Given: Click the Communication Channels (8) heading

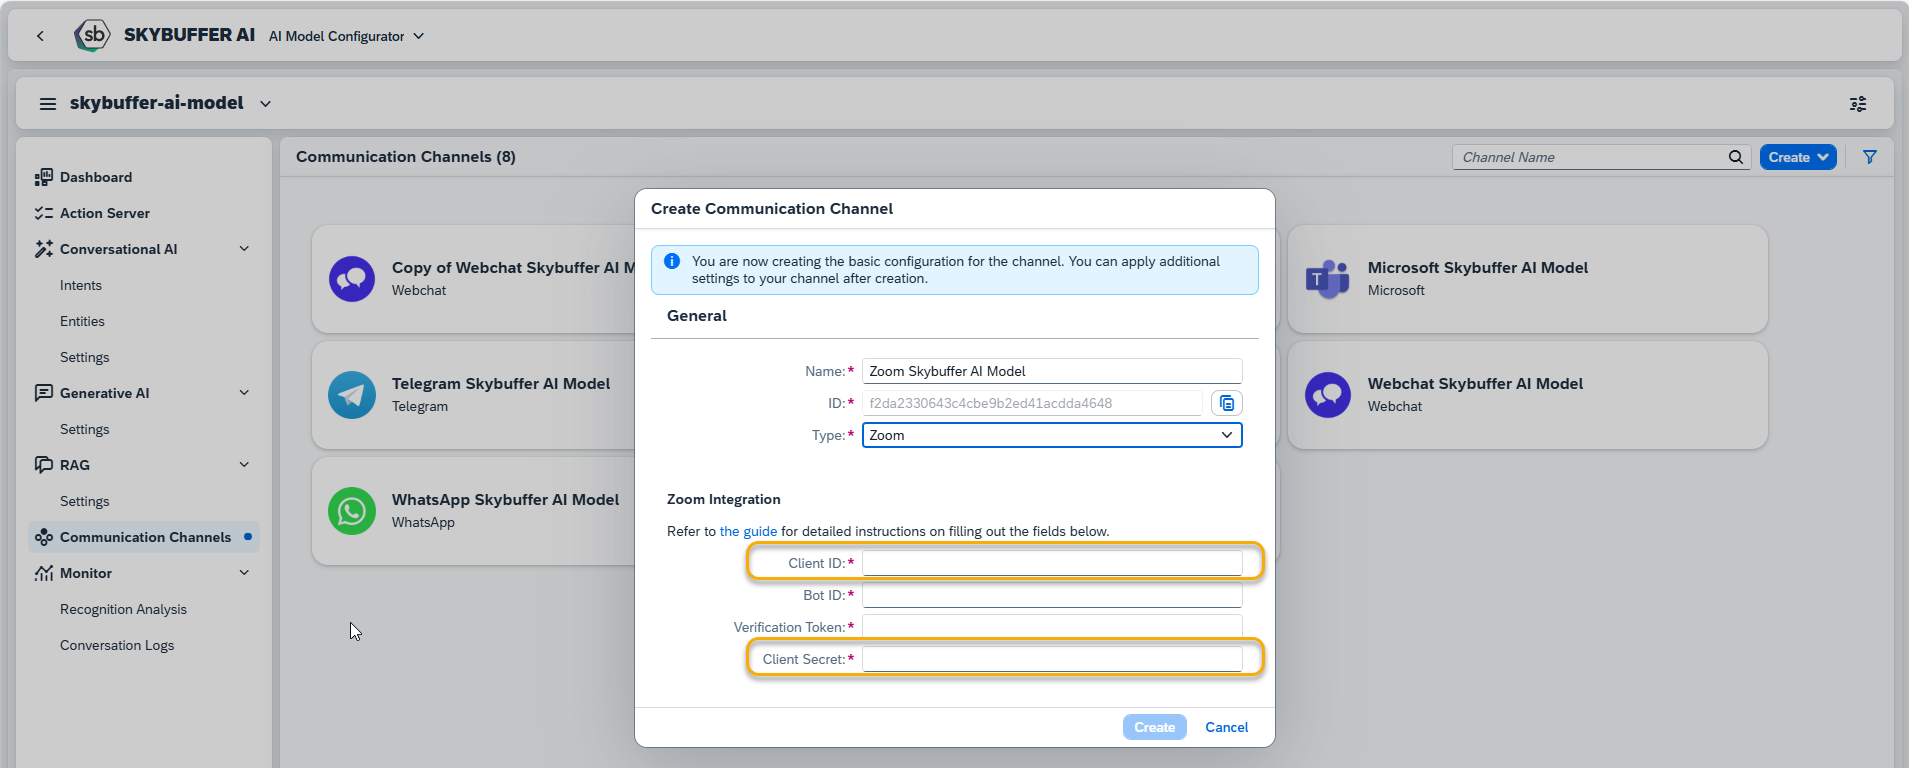Looking at the screenshot, I should point(406,157).
